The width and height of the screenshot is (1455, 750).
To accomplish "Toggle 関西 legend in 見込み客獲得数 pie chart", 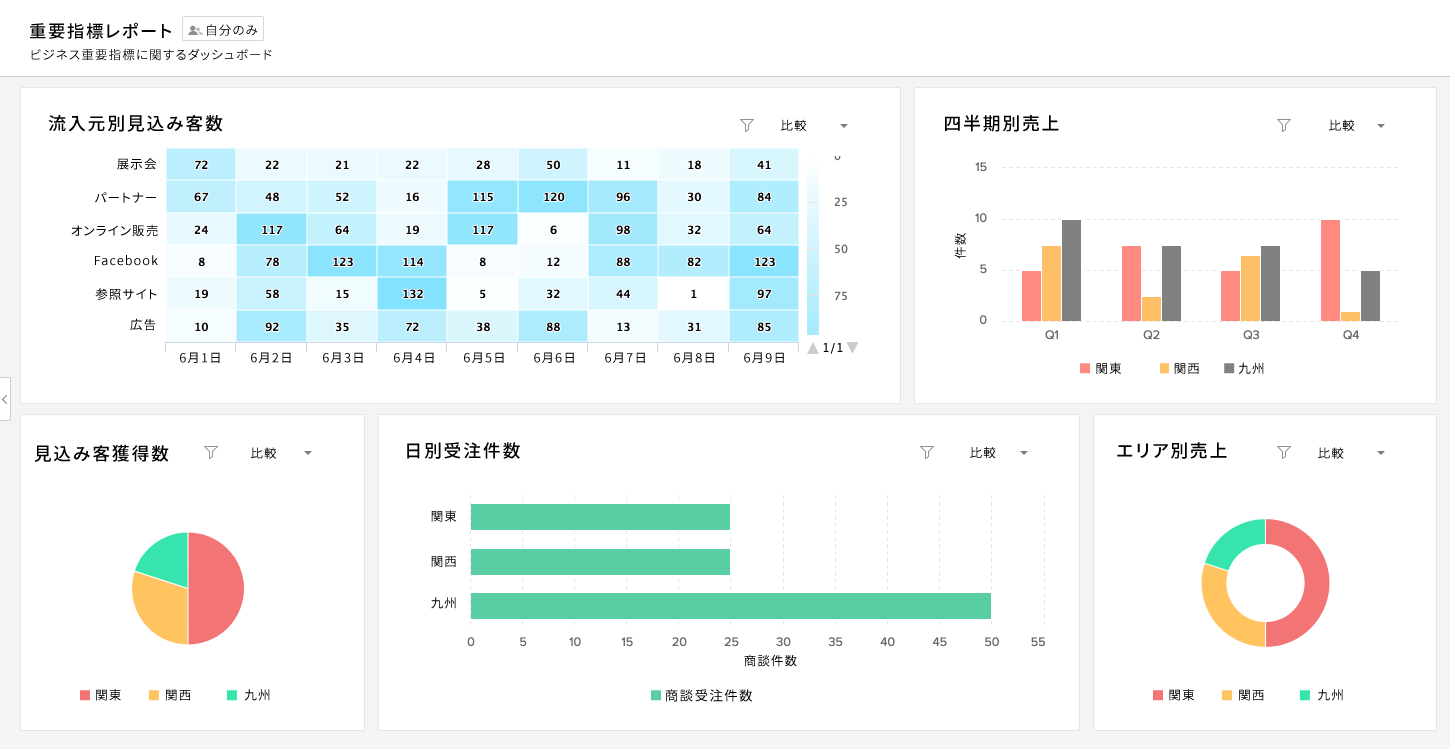I will pyautogui.click(x=169, y=695).
